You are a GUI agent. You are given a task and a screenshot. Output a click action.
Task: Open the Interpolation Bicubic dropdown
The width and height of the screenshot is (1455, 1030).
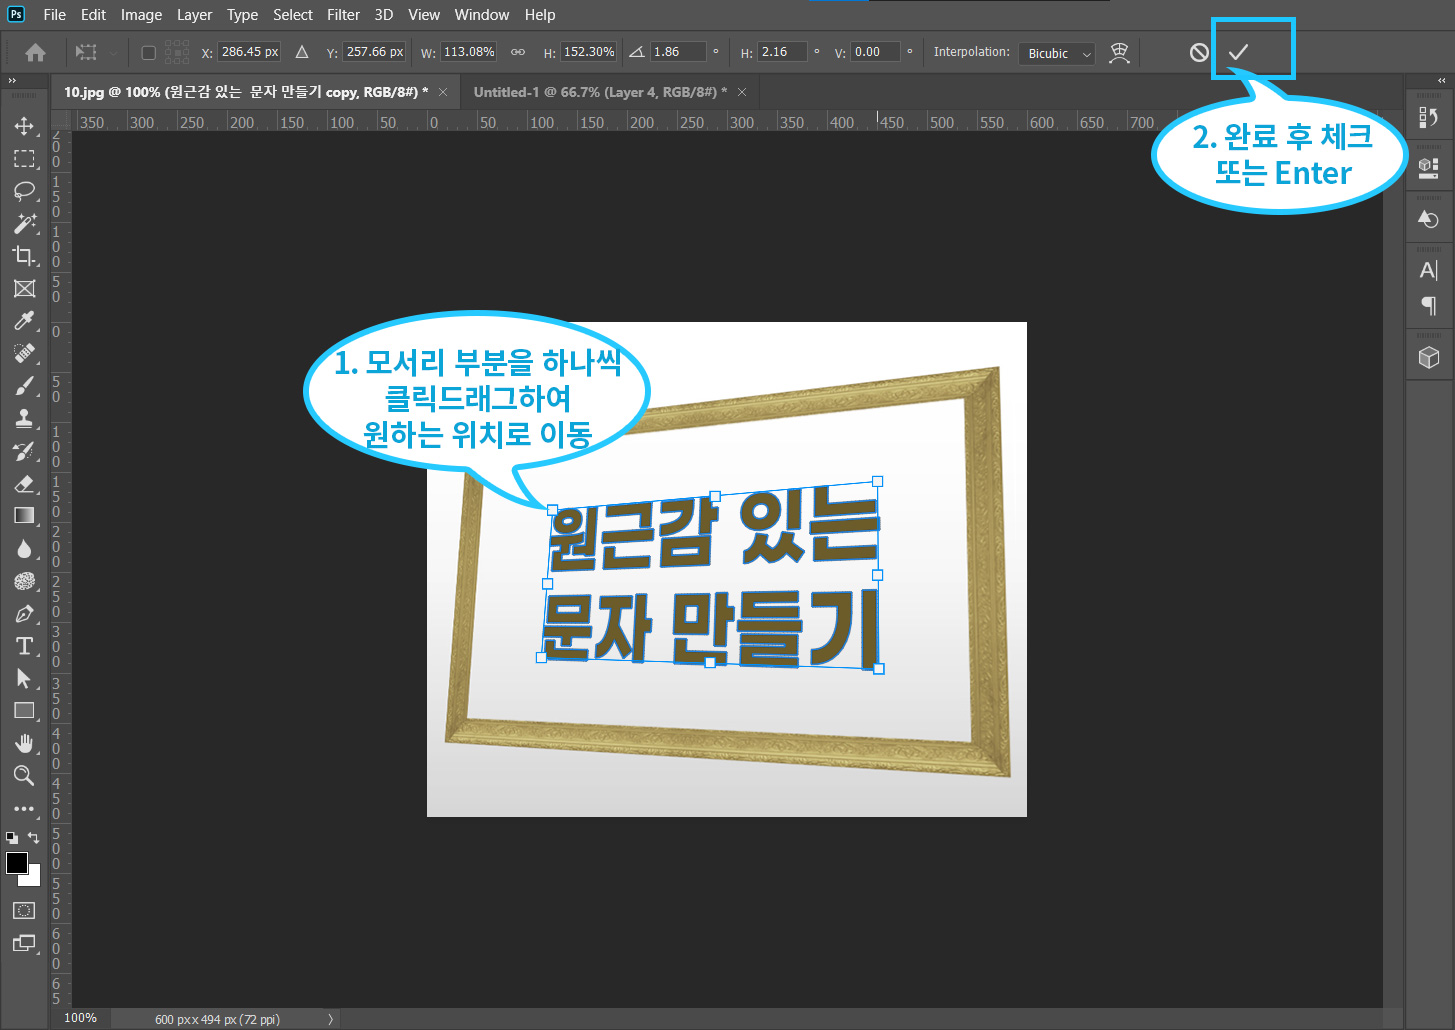point(1057,53)
